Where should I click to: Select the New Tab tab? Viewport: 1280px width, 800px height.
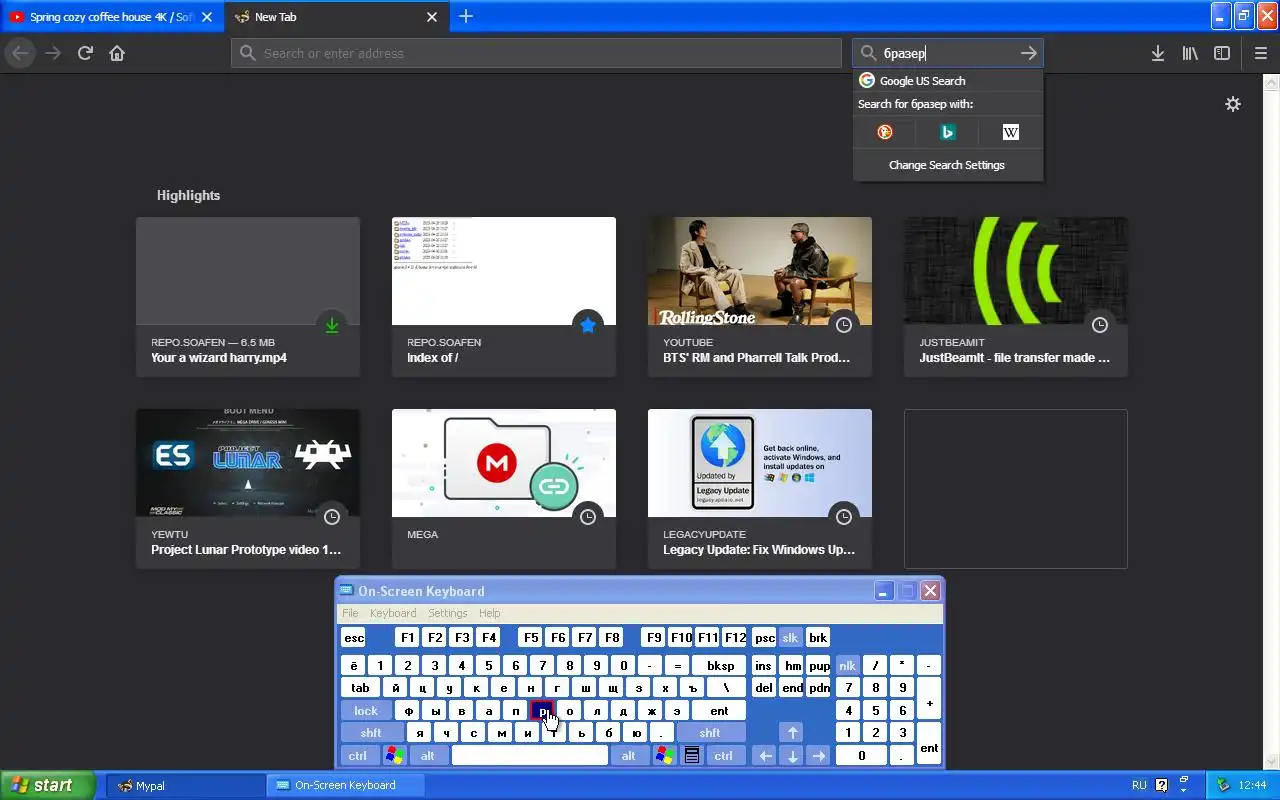coord(336,17)
